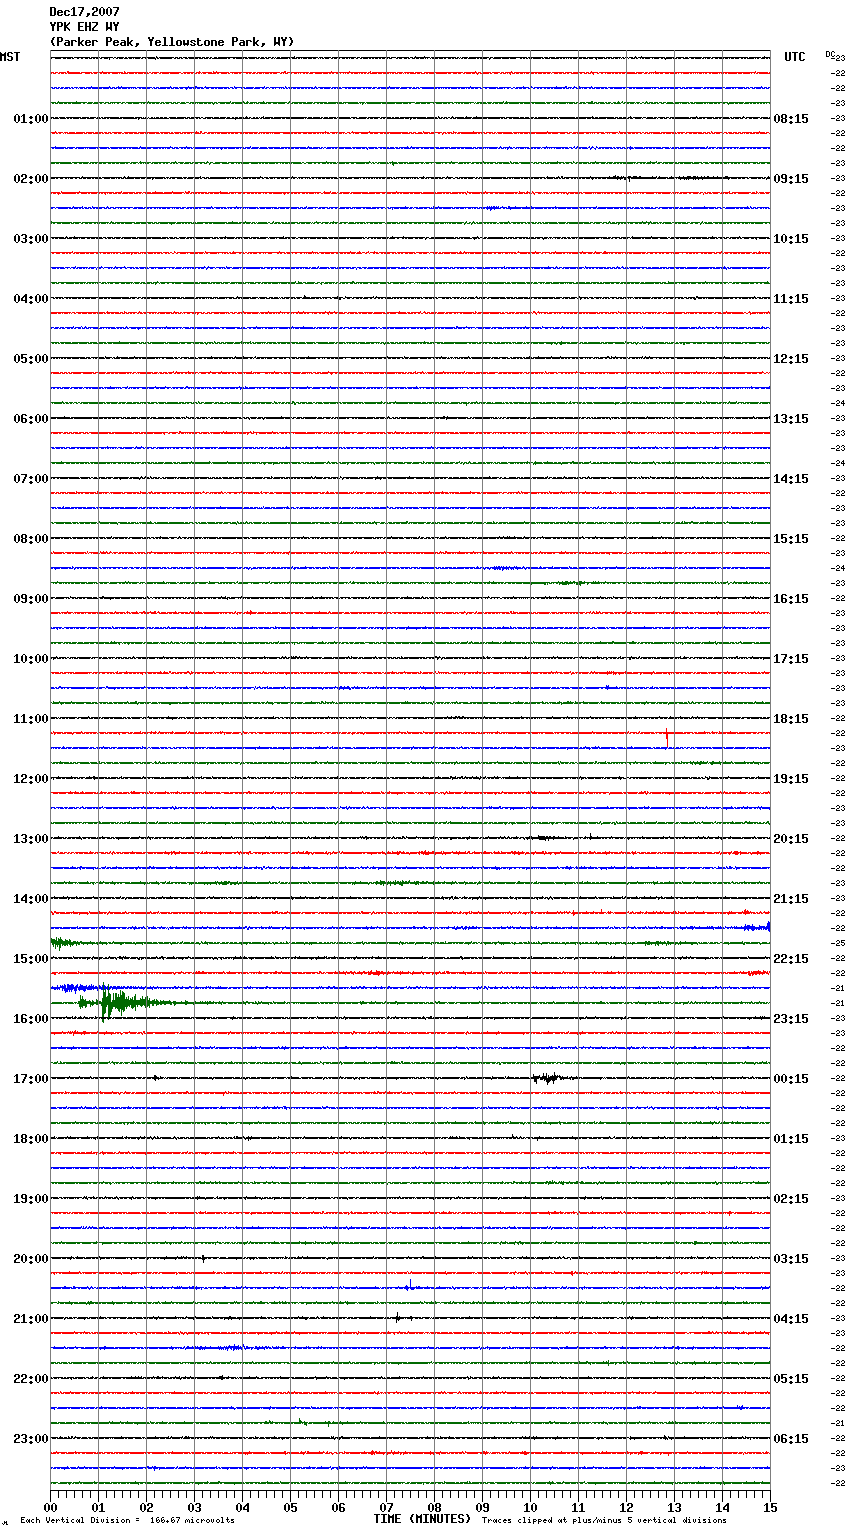Select the 01:00 MST time label
Screen dimensions: 850x1534
[x=30, y=119]
